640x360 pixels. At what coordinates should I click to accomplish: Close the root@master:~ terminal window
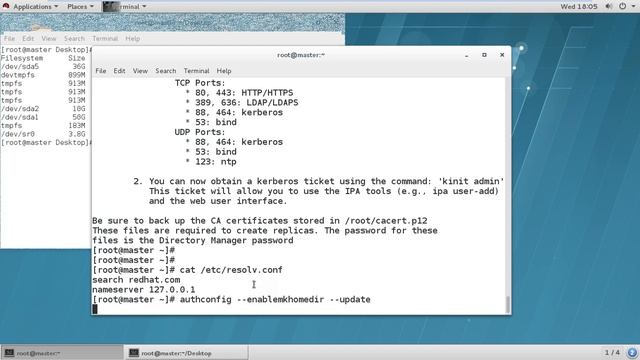(502, 55)
